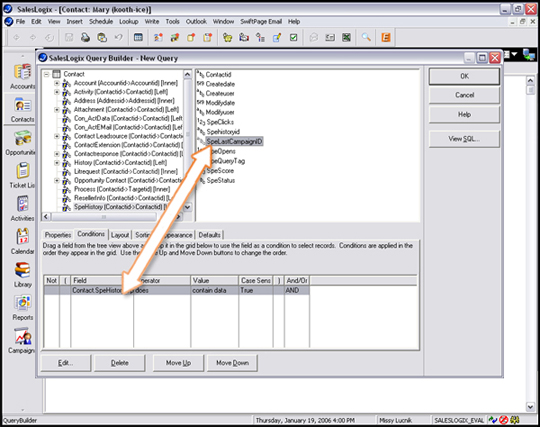Click the Cancel button
Image resolution: width=540 pixels, height=427 pixels.
click(464, 95)
